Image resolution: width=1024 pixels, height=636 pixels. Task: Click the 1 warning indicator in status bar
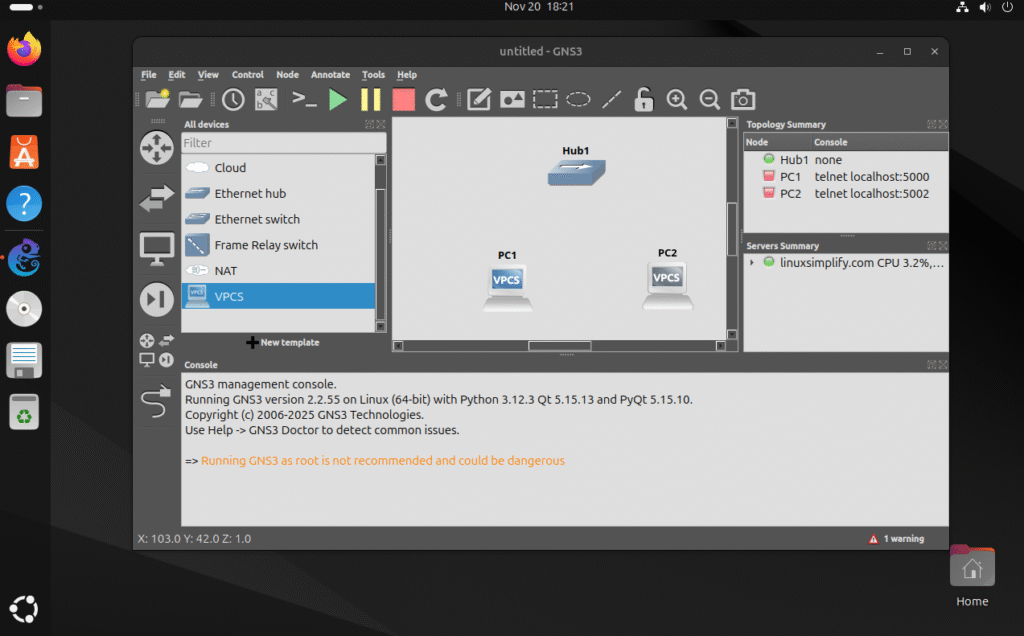click(x=895, y=538)
